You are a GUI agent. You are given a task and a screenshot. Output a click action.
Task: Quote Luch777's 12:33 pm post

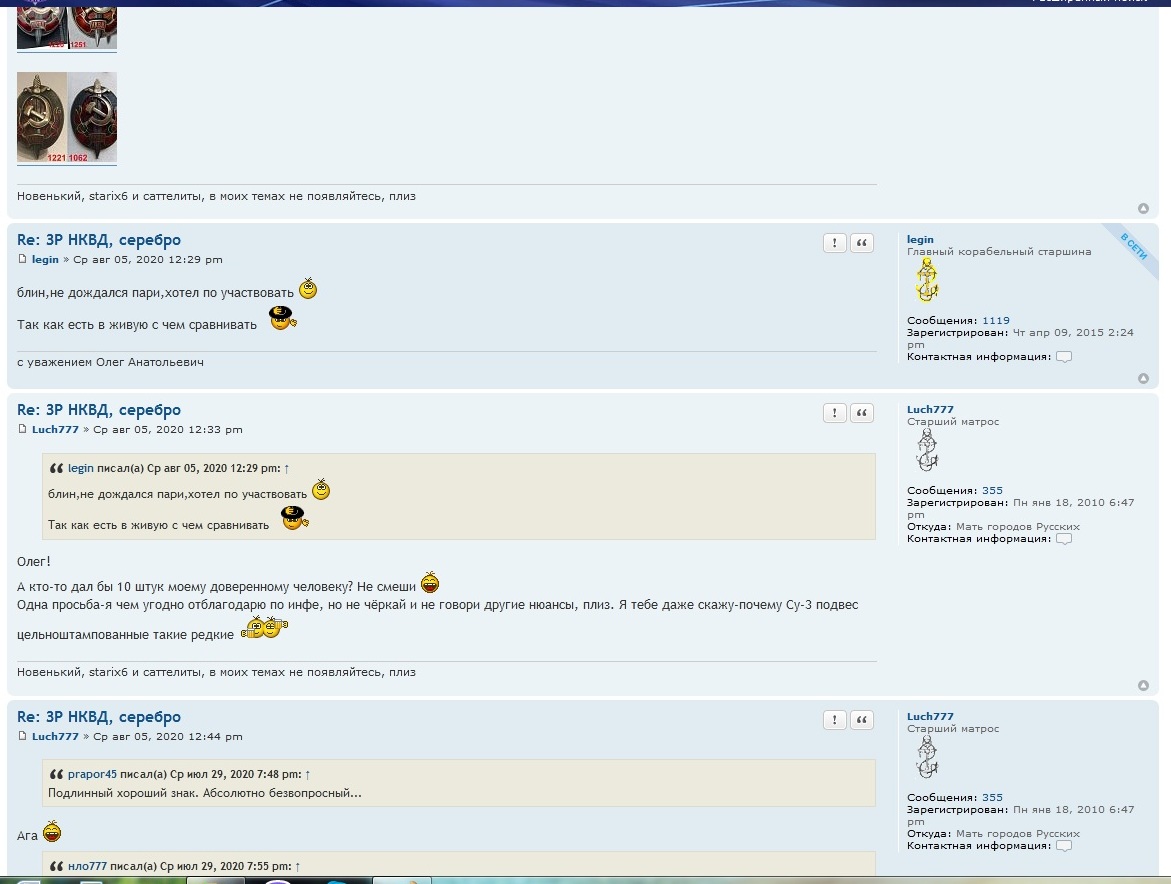point(861,413)
